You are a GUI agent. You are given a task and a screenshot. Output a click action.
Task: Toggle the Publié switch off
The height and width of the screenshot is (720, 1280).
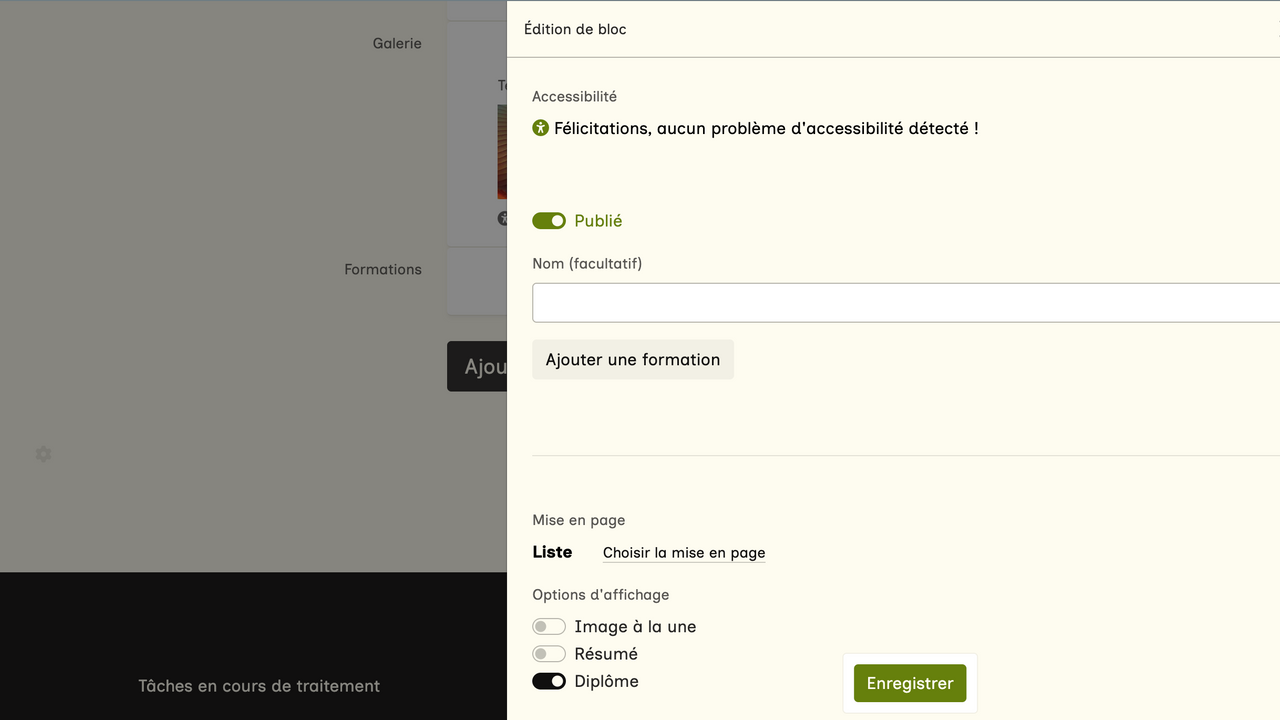coord(549,221)
